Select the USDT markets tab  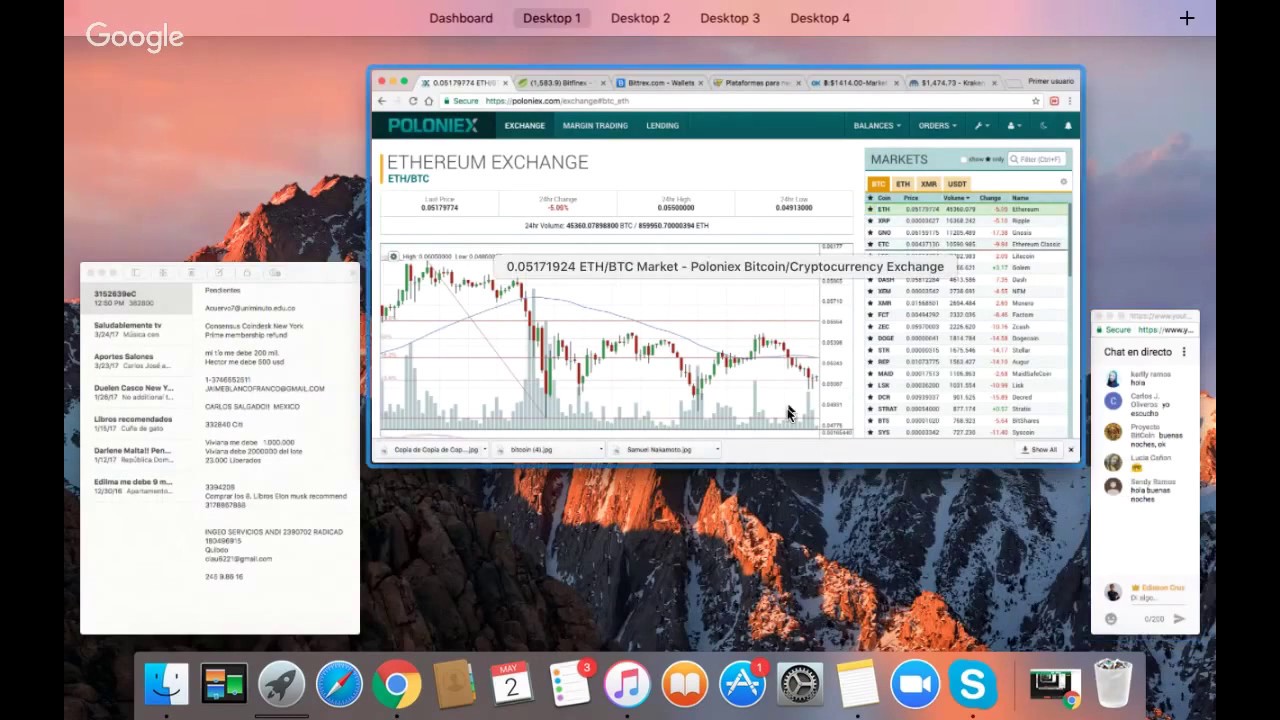click(957, 184)
